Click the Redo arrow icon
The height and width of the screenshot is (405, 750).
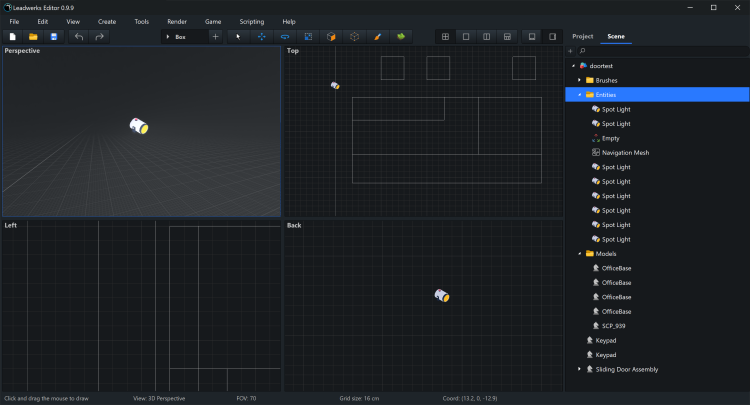click(x=99, y=37)
